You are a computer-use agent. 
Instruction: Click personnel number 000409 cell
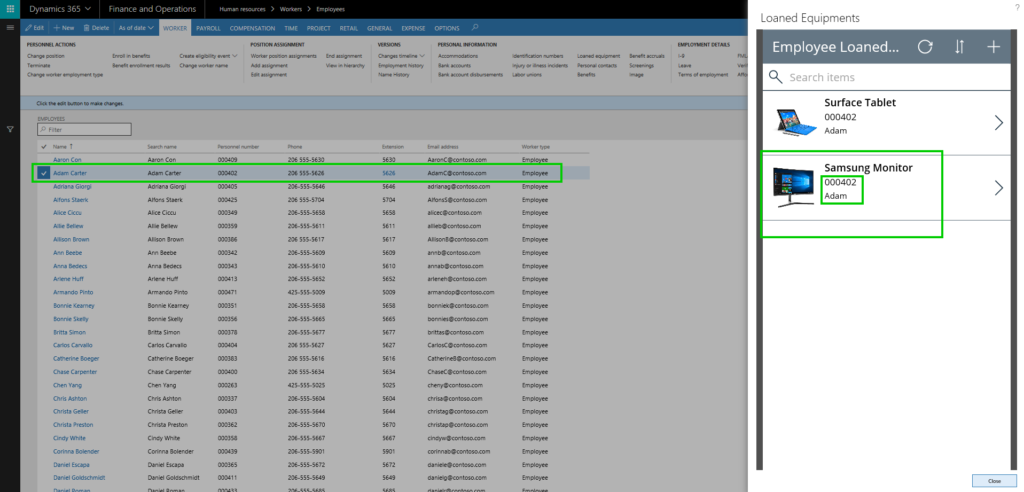tap(227, 159)
